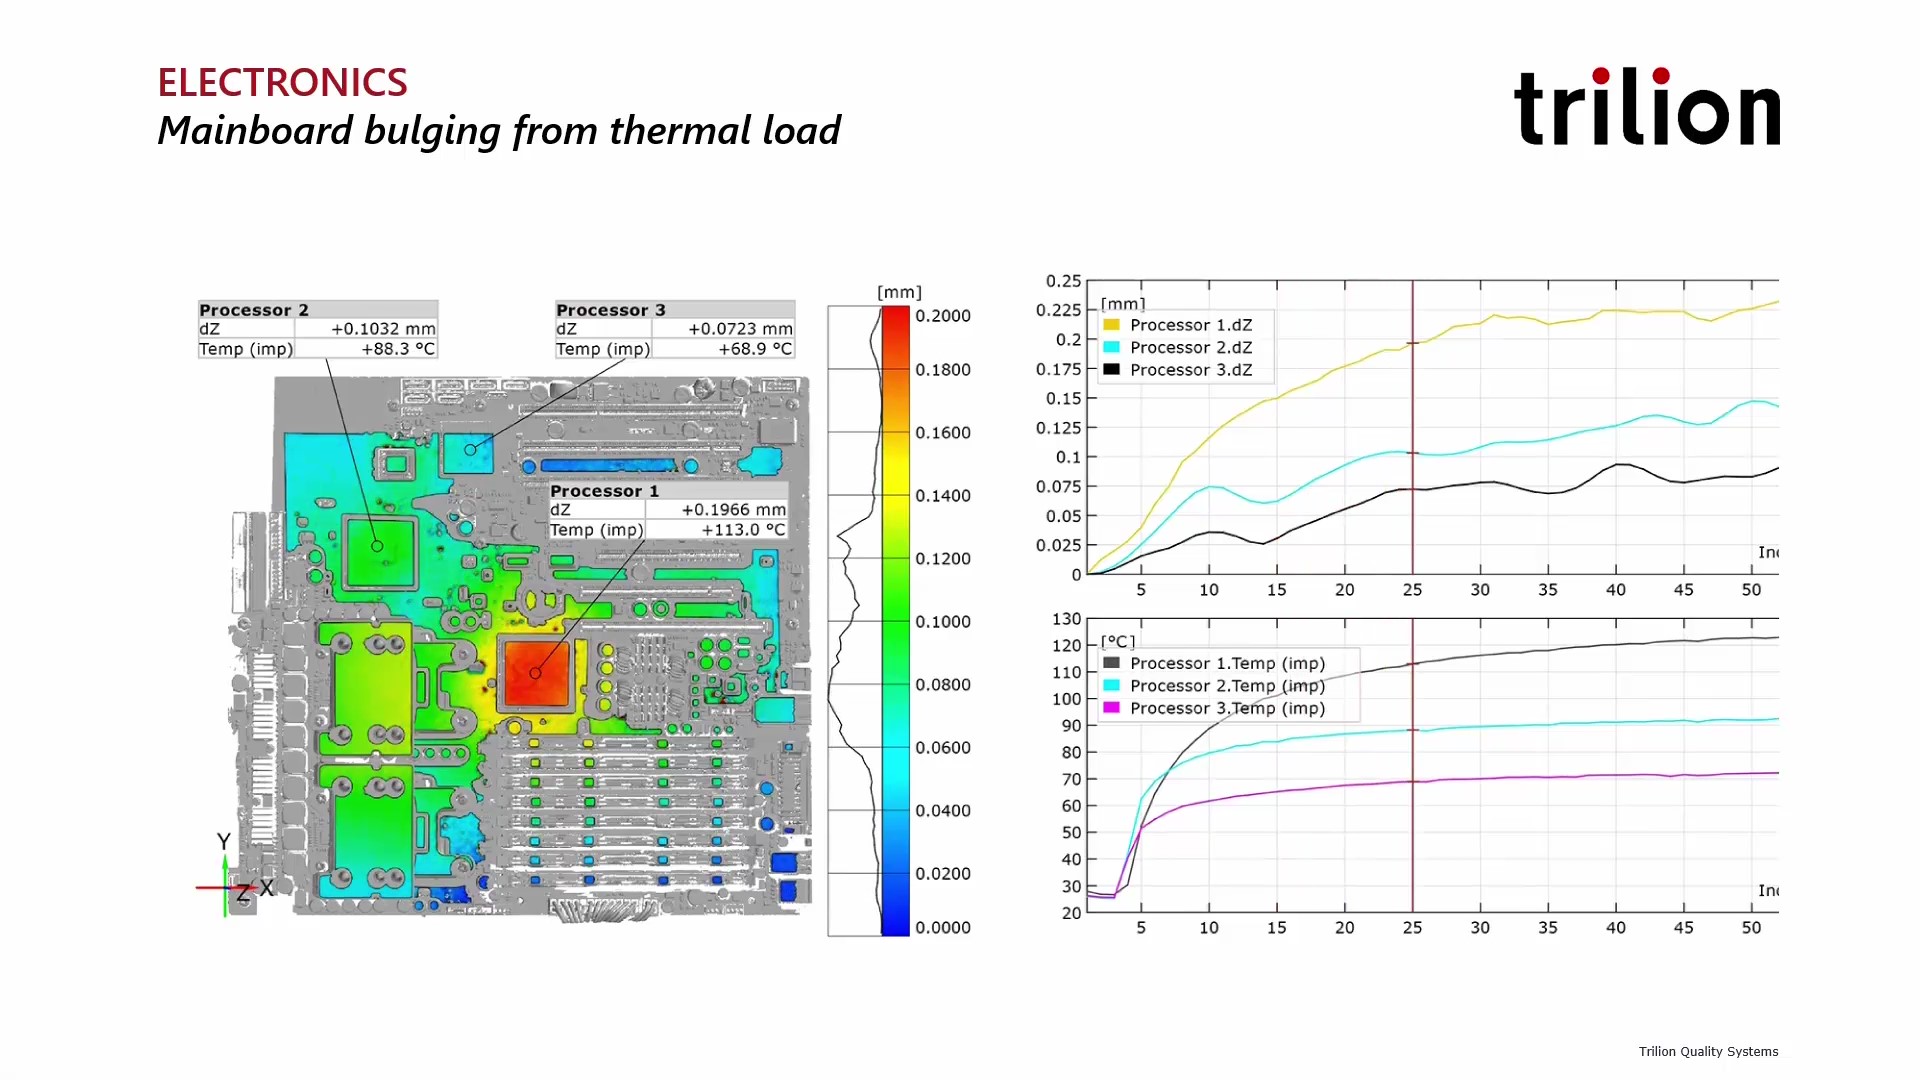Select the ELECTRONICS title heading
The image size is (1920, 1080).
click(282, 82)
